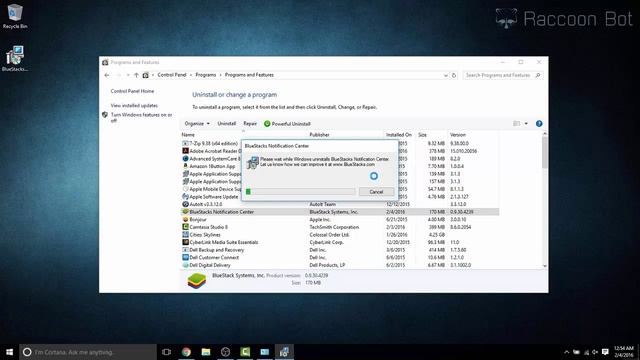640x360 pixels.
Task: Open File Explorer from the taskbar
Action: coord(206,352)
